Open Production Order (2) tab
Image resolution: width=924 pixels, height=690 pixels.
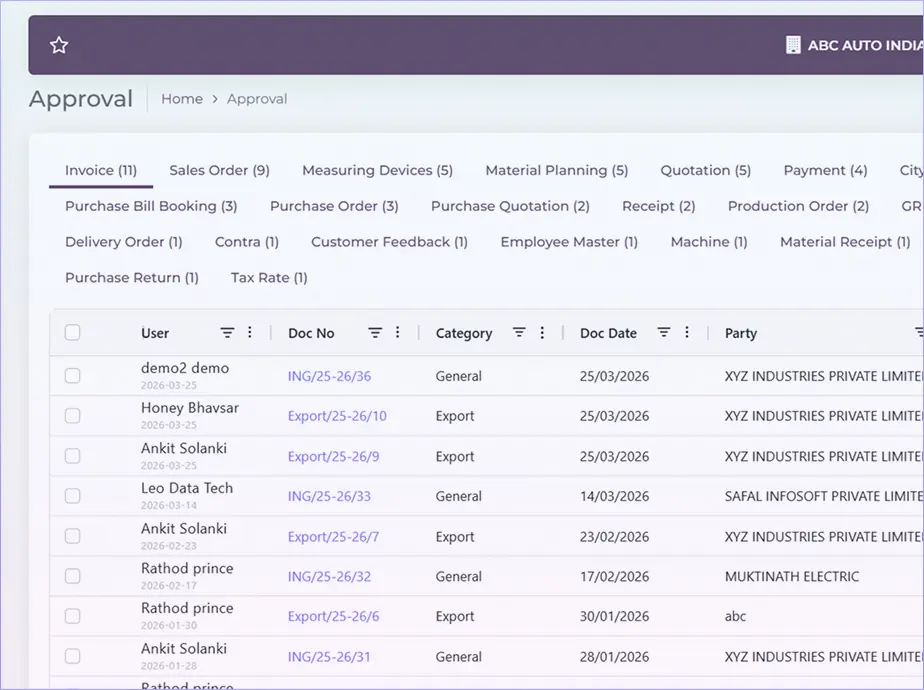pyautogui.click(x=798, y=206)
